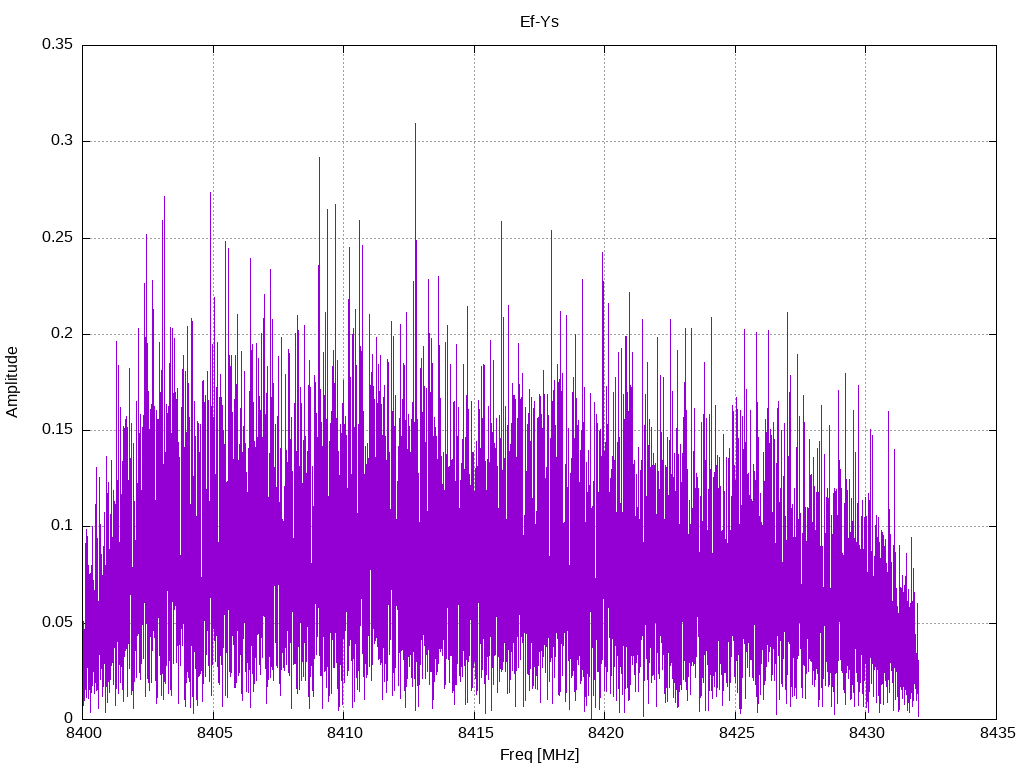Click the 0 y-axis tick label
This screenshot has height=768, width=1024.
pos(68,718)
